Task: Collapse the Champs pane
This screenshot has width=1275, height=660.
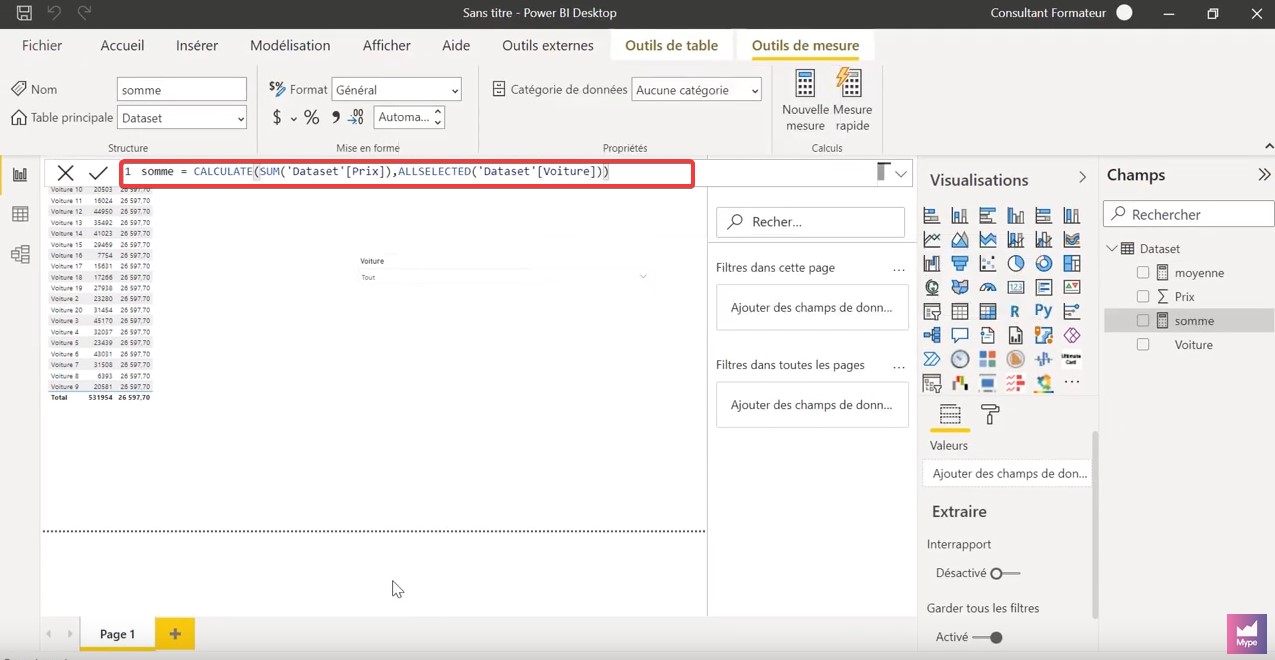Action: coord(1264,175)
